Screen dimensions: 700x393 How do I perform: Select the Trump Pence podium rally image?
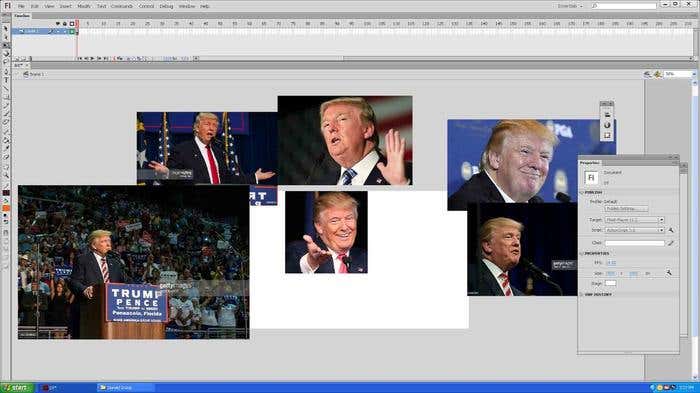click(x=133, y=262)
